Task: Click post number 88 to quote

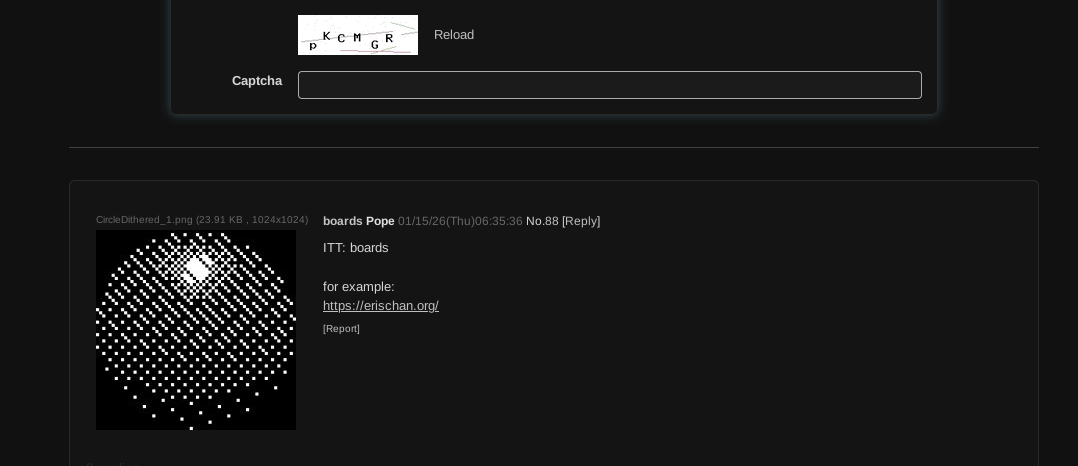Action: click(552, 221)
